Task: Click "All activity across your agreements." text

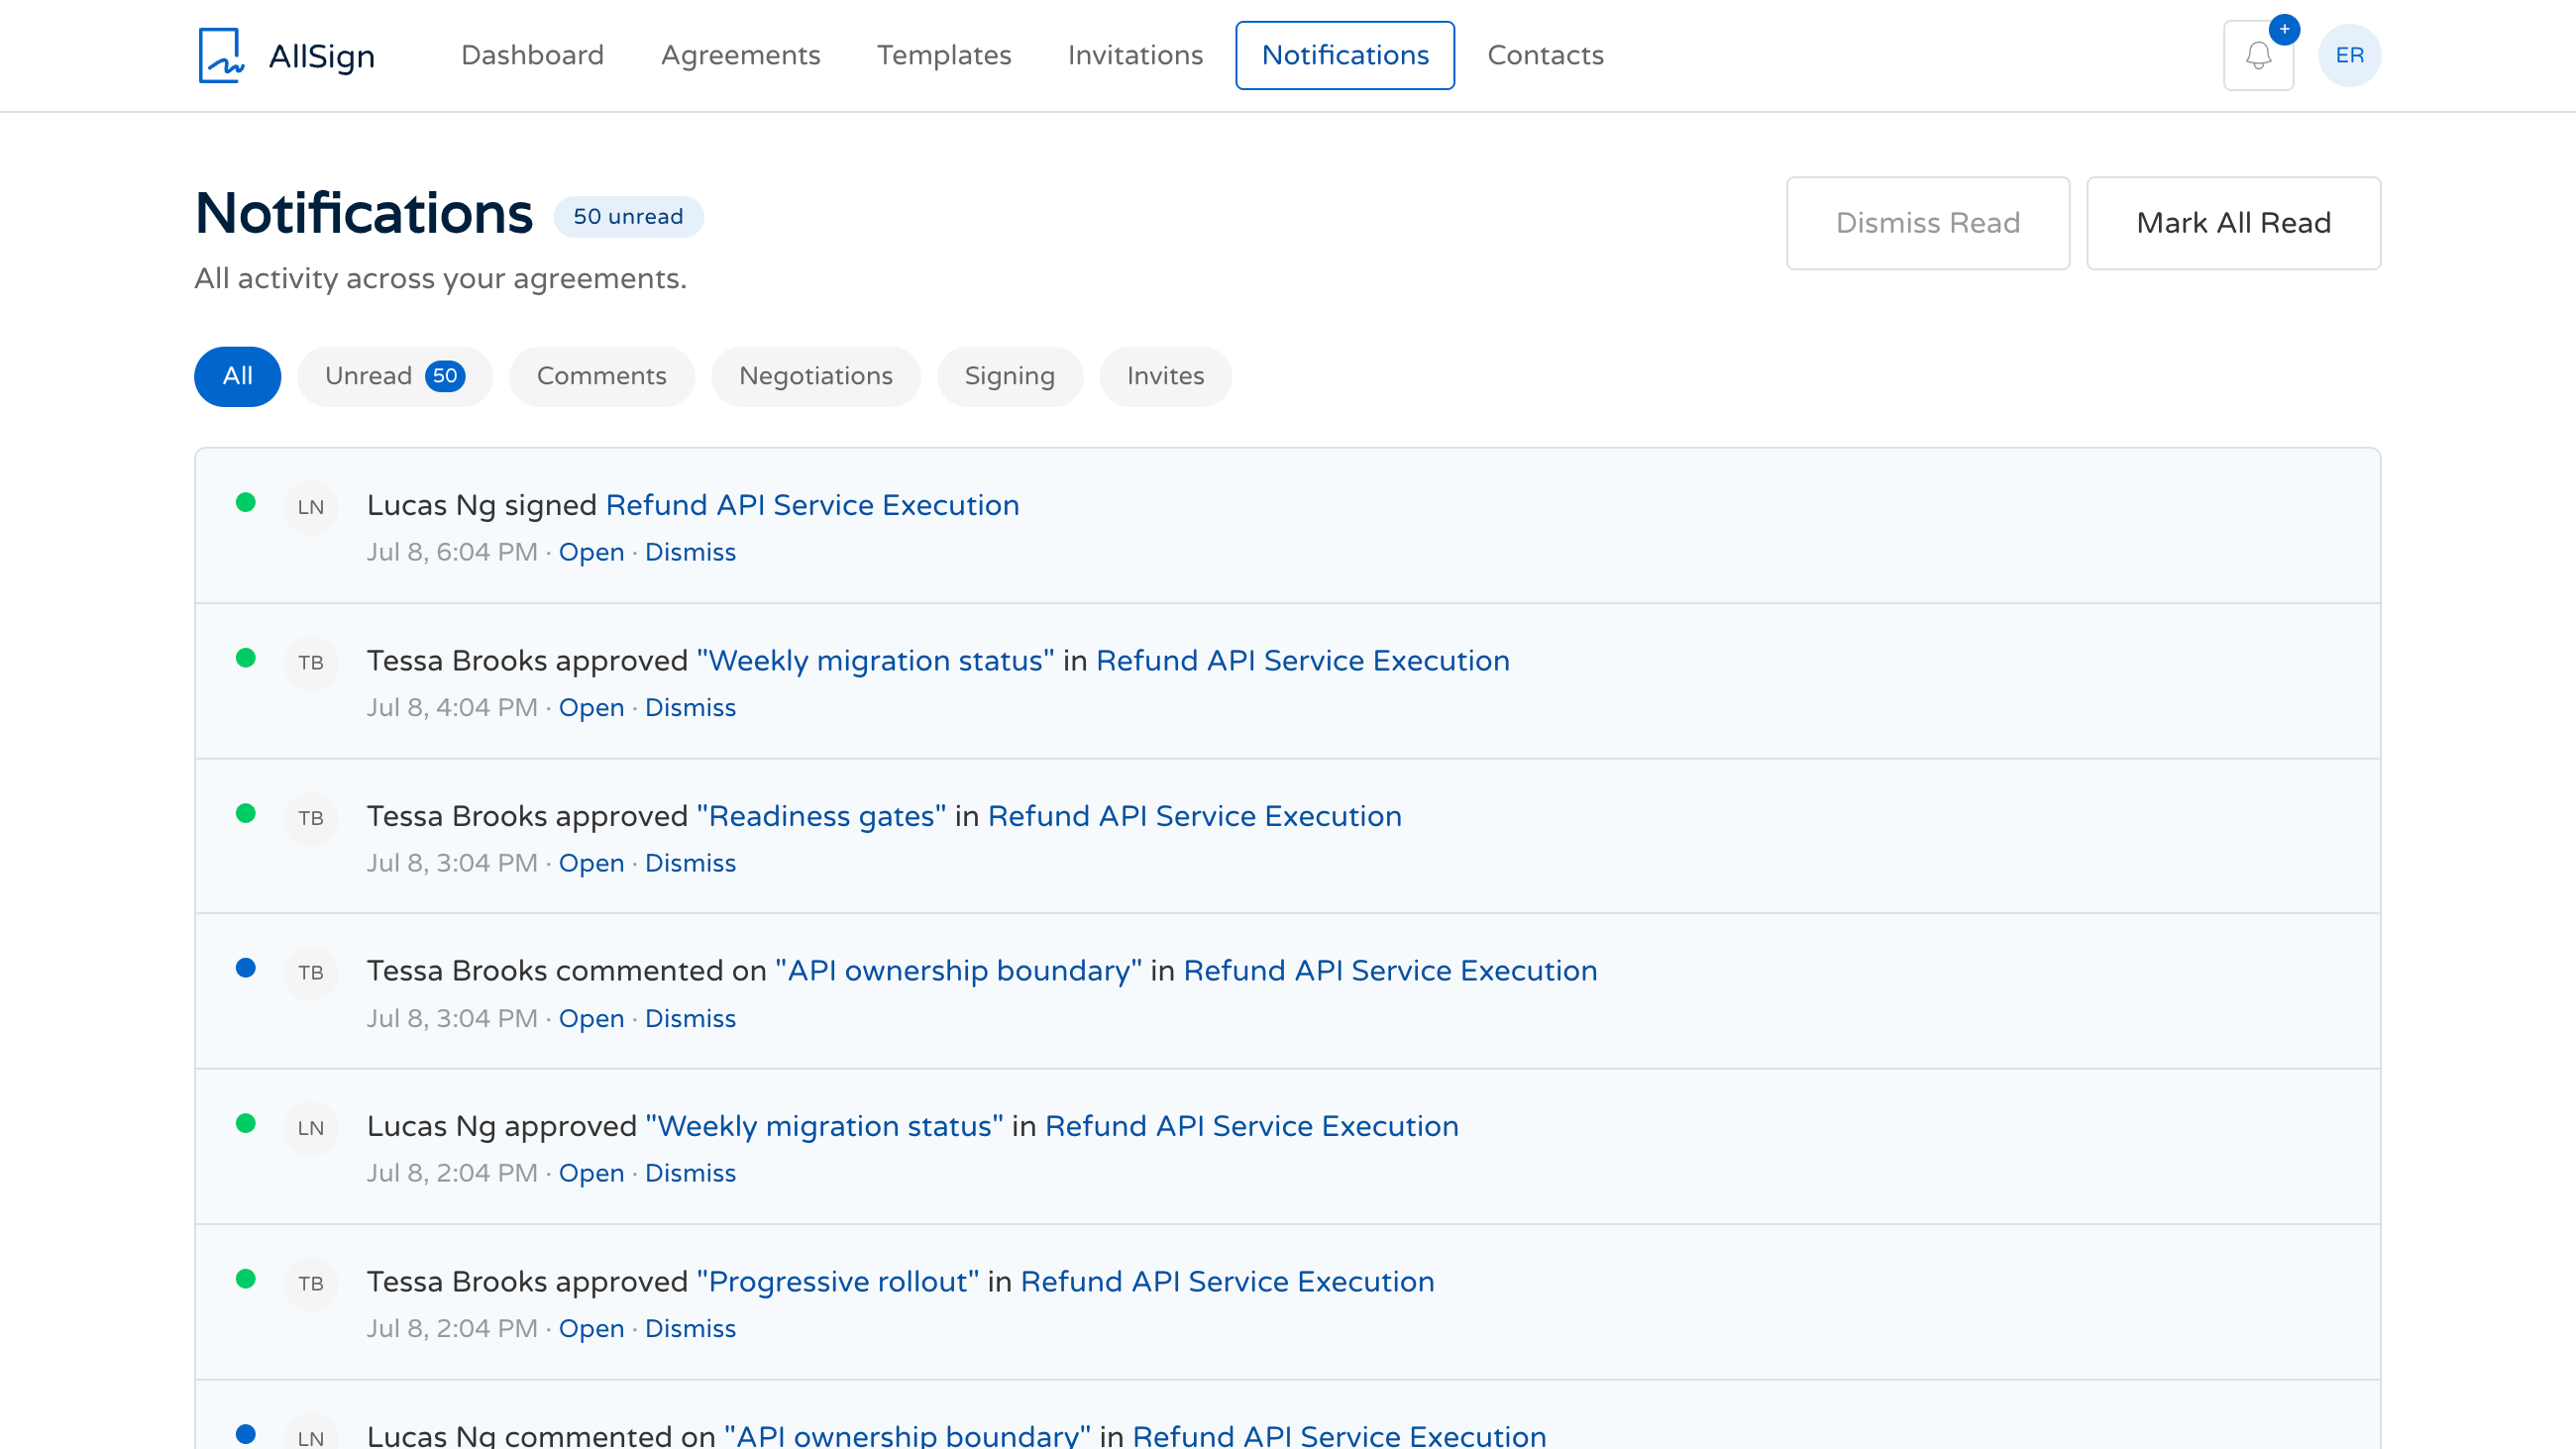Action: pyautogui.click(x=440, y=278)
